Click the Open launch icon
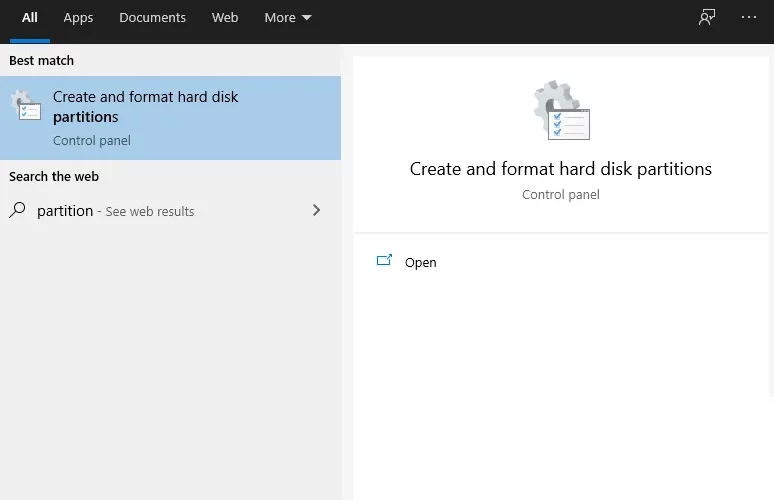Viewport: 774px width, 500px height. (x=384, y=260)
